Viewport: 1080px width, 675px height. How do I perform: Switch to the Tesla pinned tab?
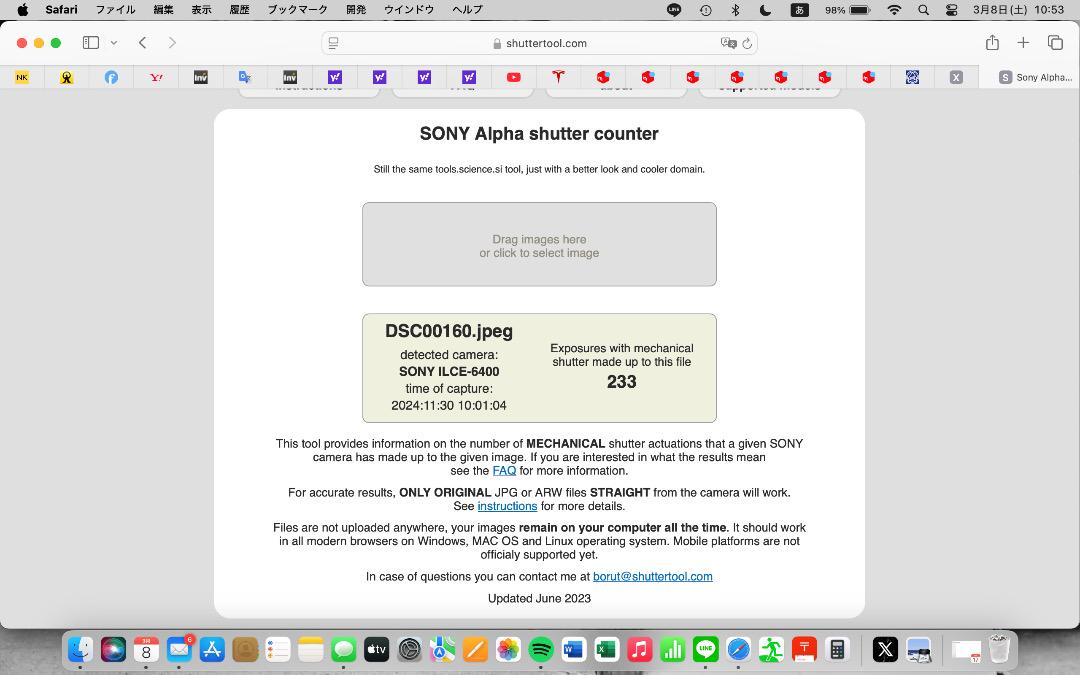point(558,77)
